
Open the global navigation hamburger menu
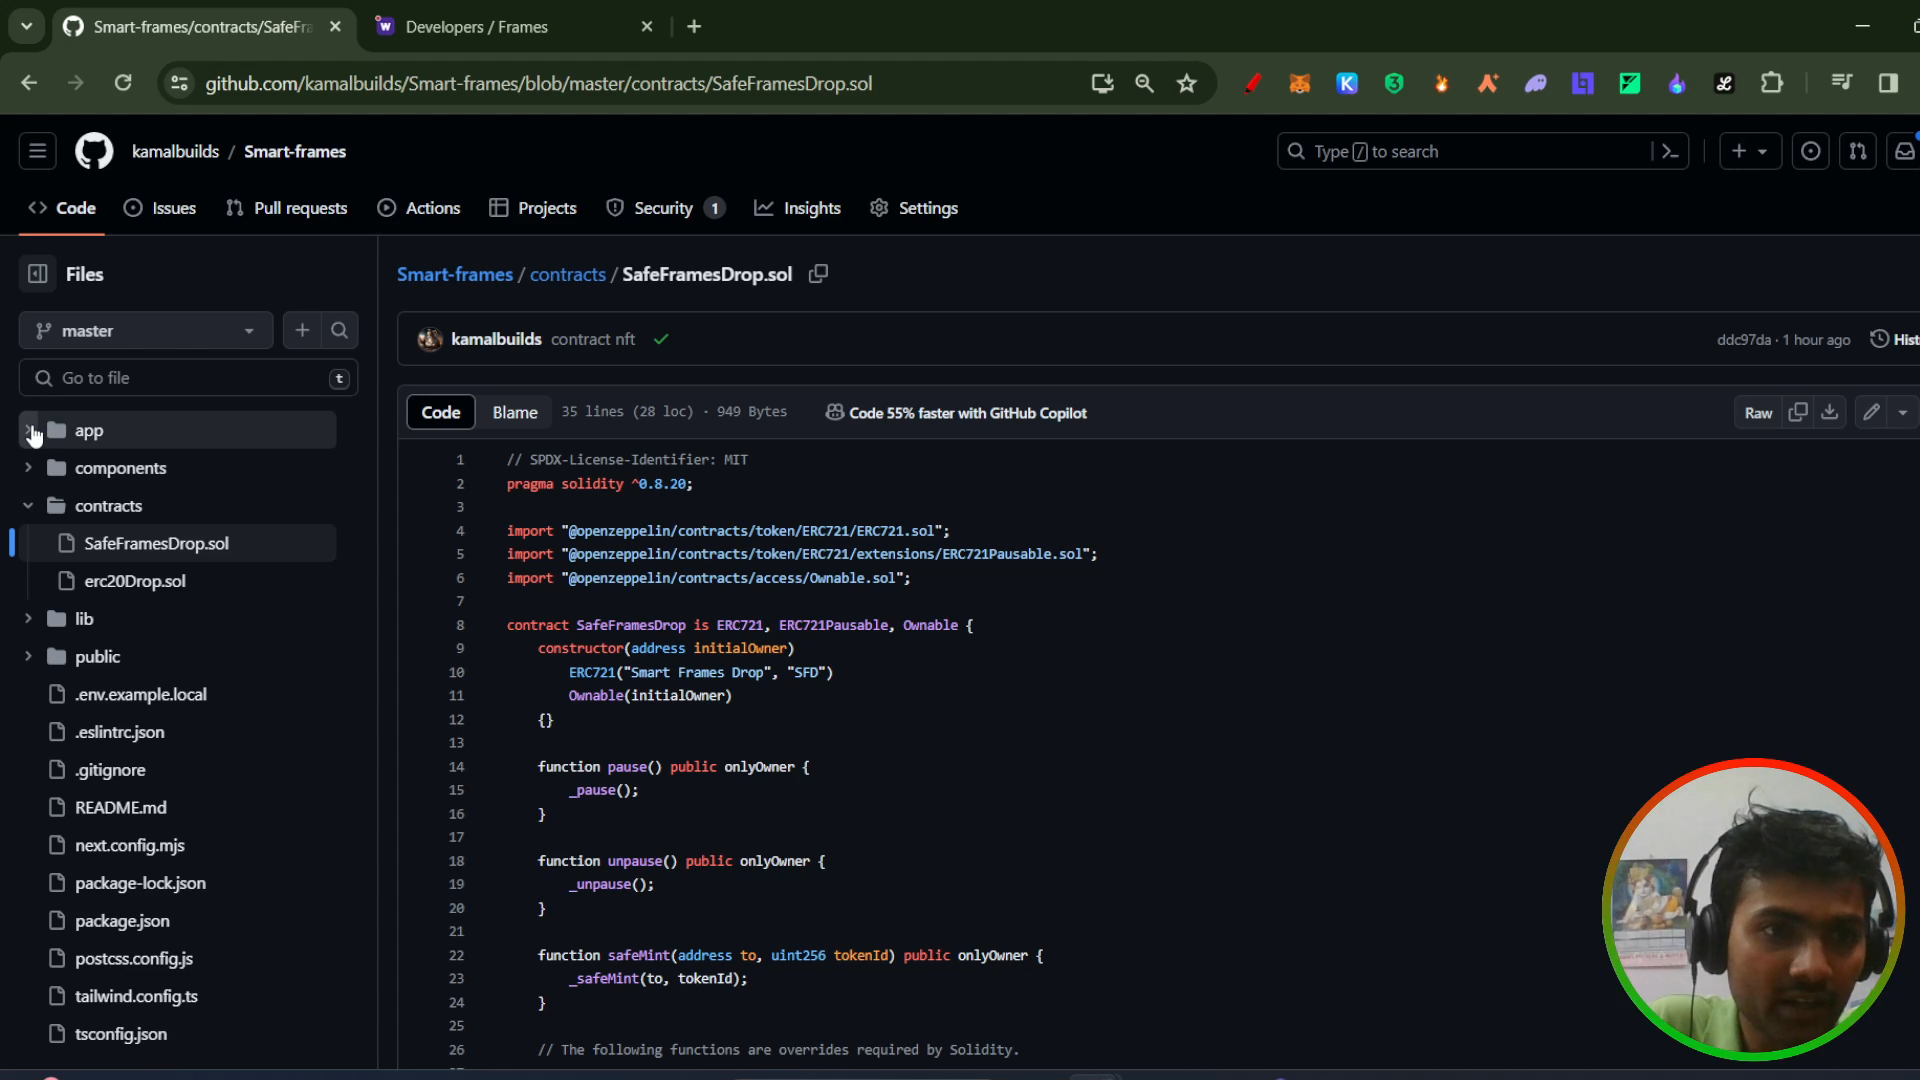point(38,152)
